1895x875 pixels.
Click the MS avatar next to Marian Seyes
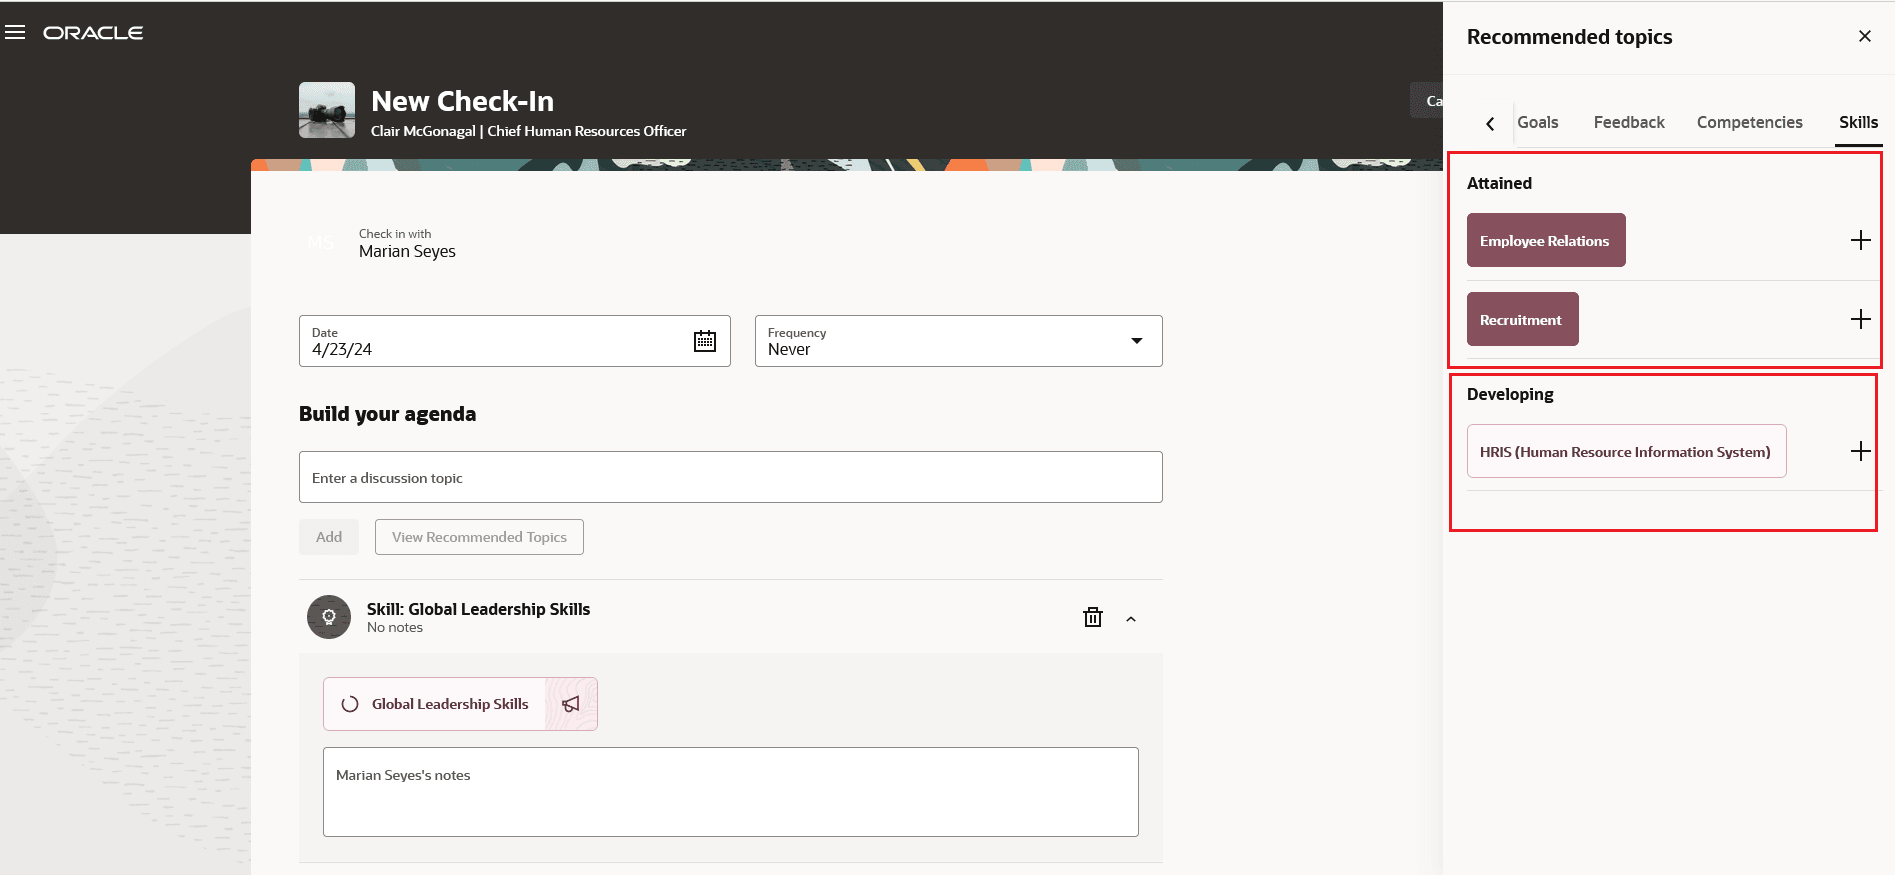point(321,243)
